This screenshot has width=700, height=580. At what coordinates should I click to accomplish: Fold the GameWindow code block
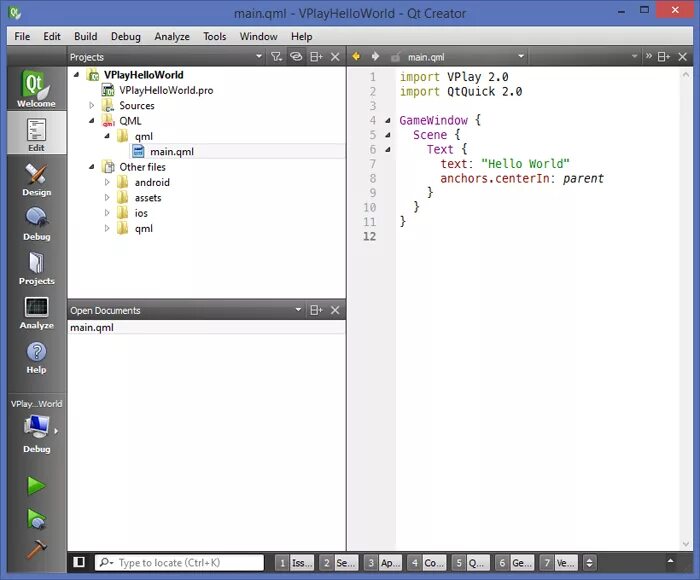click(x=388, y=120)
